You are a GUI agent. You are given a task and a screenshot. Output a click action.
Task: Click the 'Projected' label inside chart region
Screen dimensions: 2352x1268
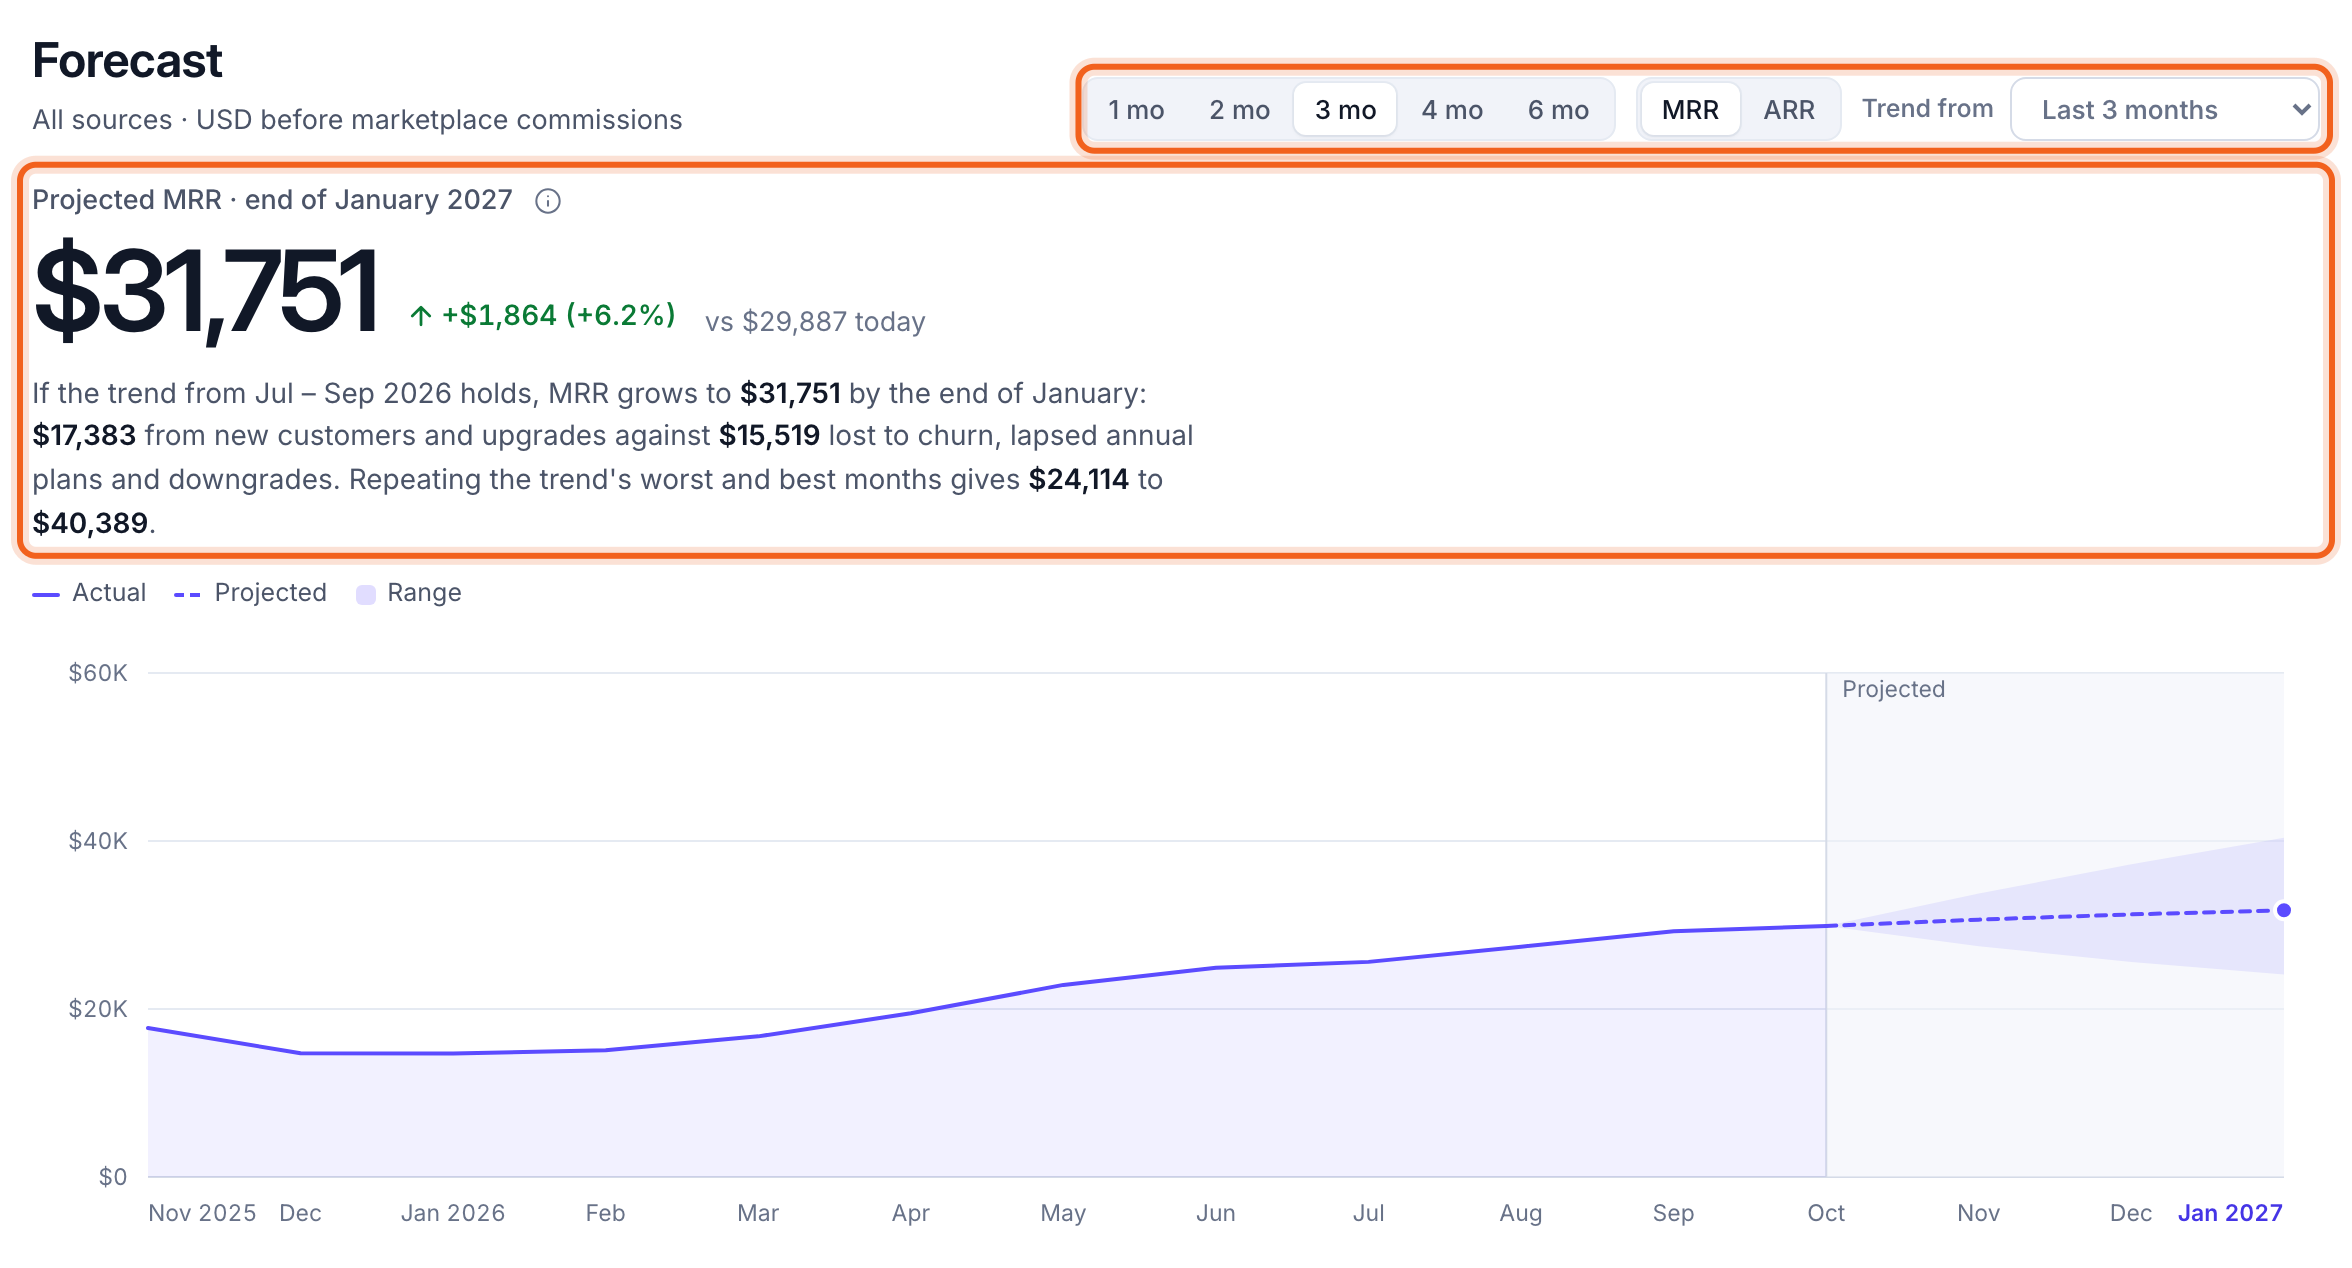tap(1893, 689)
